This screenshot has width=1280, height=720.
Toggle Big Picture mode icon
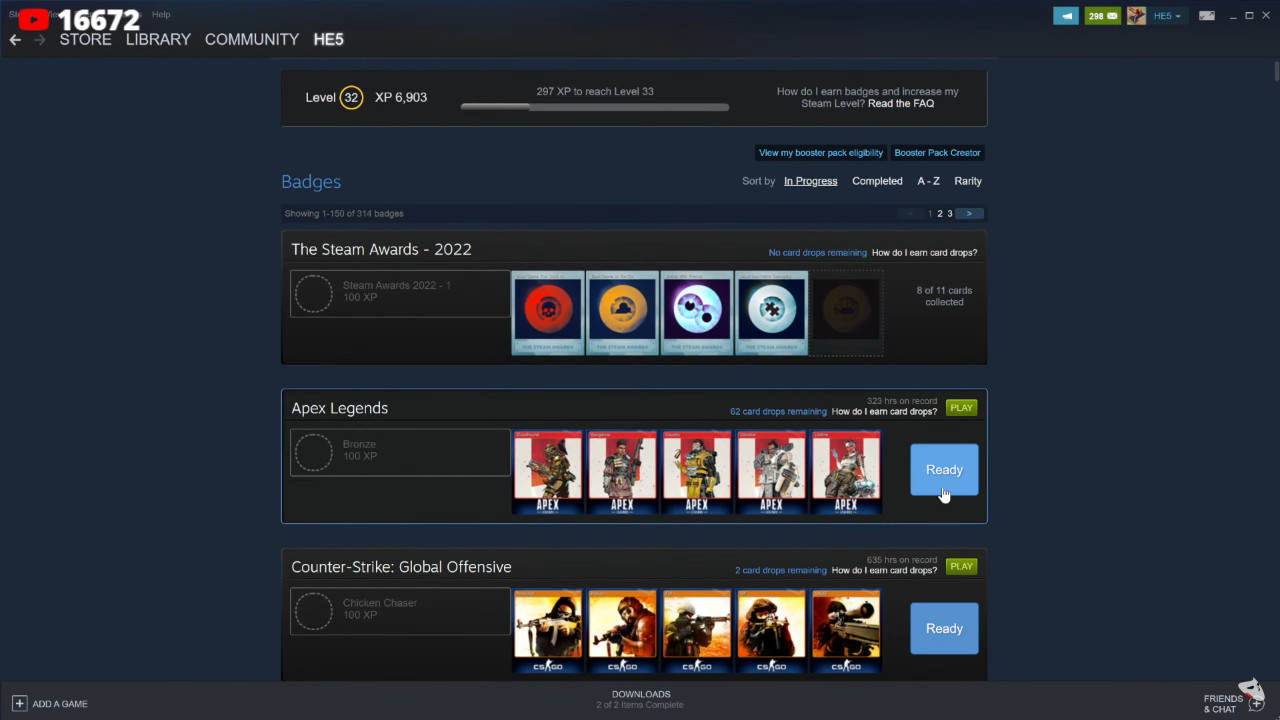point(1207,16)
